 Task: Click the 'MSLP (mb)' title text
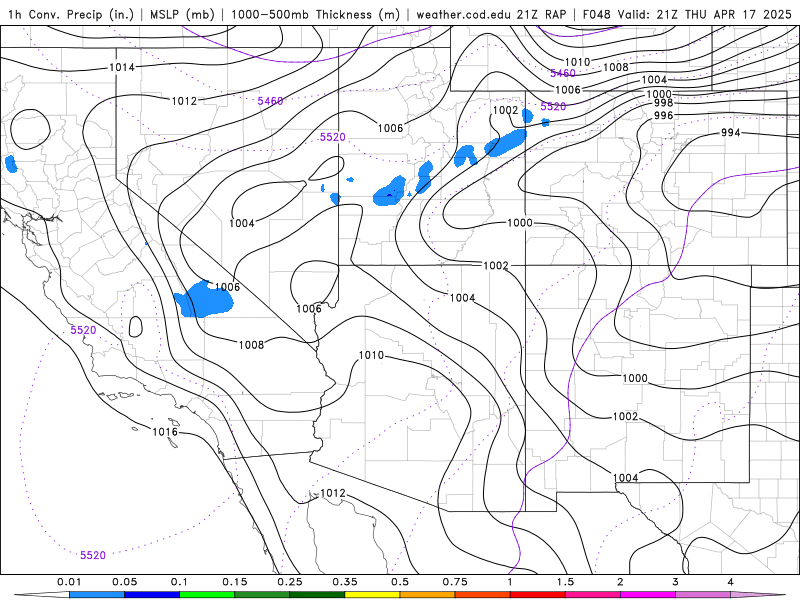(x=182, y=14)
